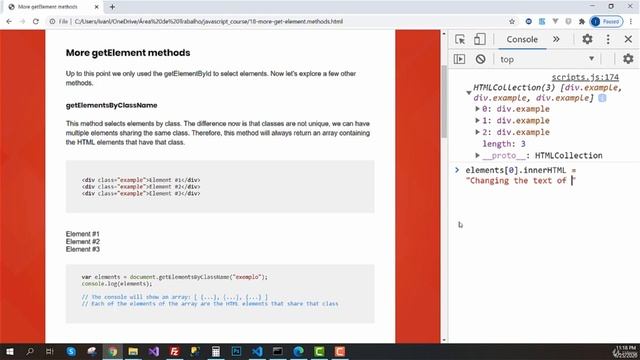This screenshot has width=640, height=360.
Task: Bookmark this page with the star icon
Action: (x=512, y=21)
